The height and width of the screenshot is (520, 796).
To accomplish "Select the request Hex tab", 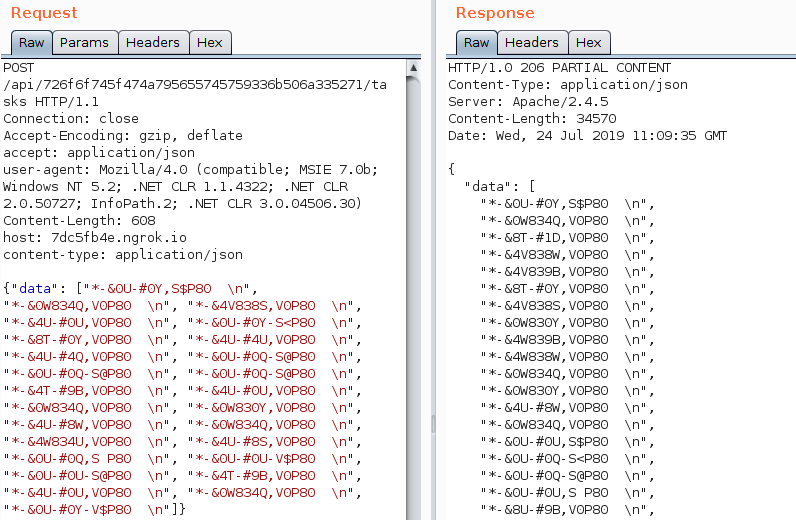I will click(x=210, y=43).
